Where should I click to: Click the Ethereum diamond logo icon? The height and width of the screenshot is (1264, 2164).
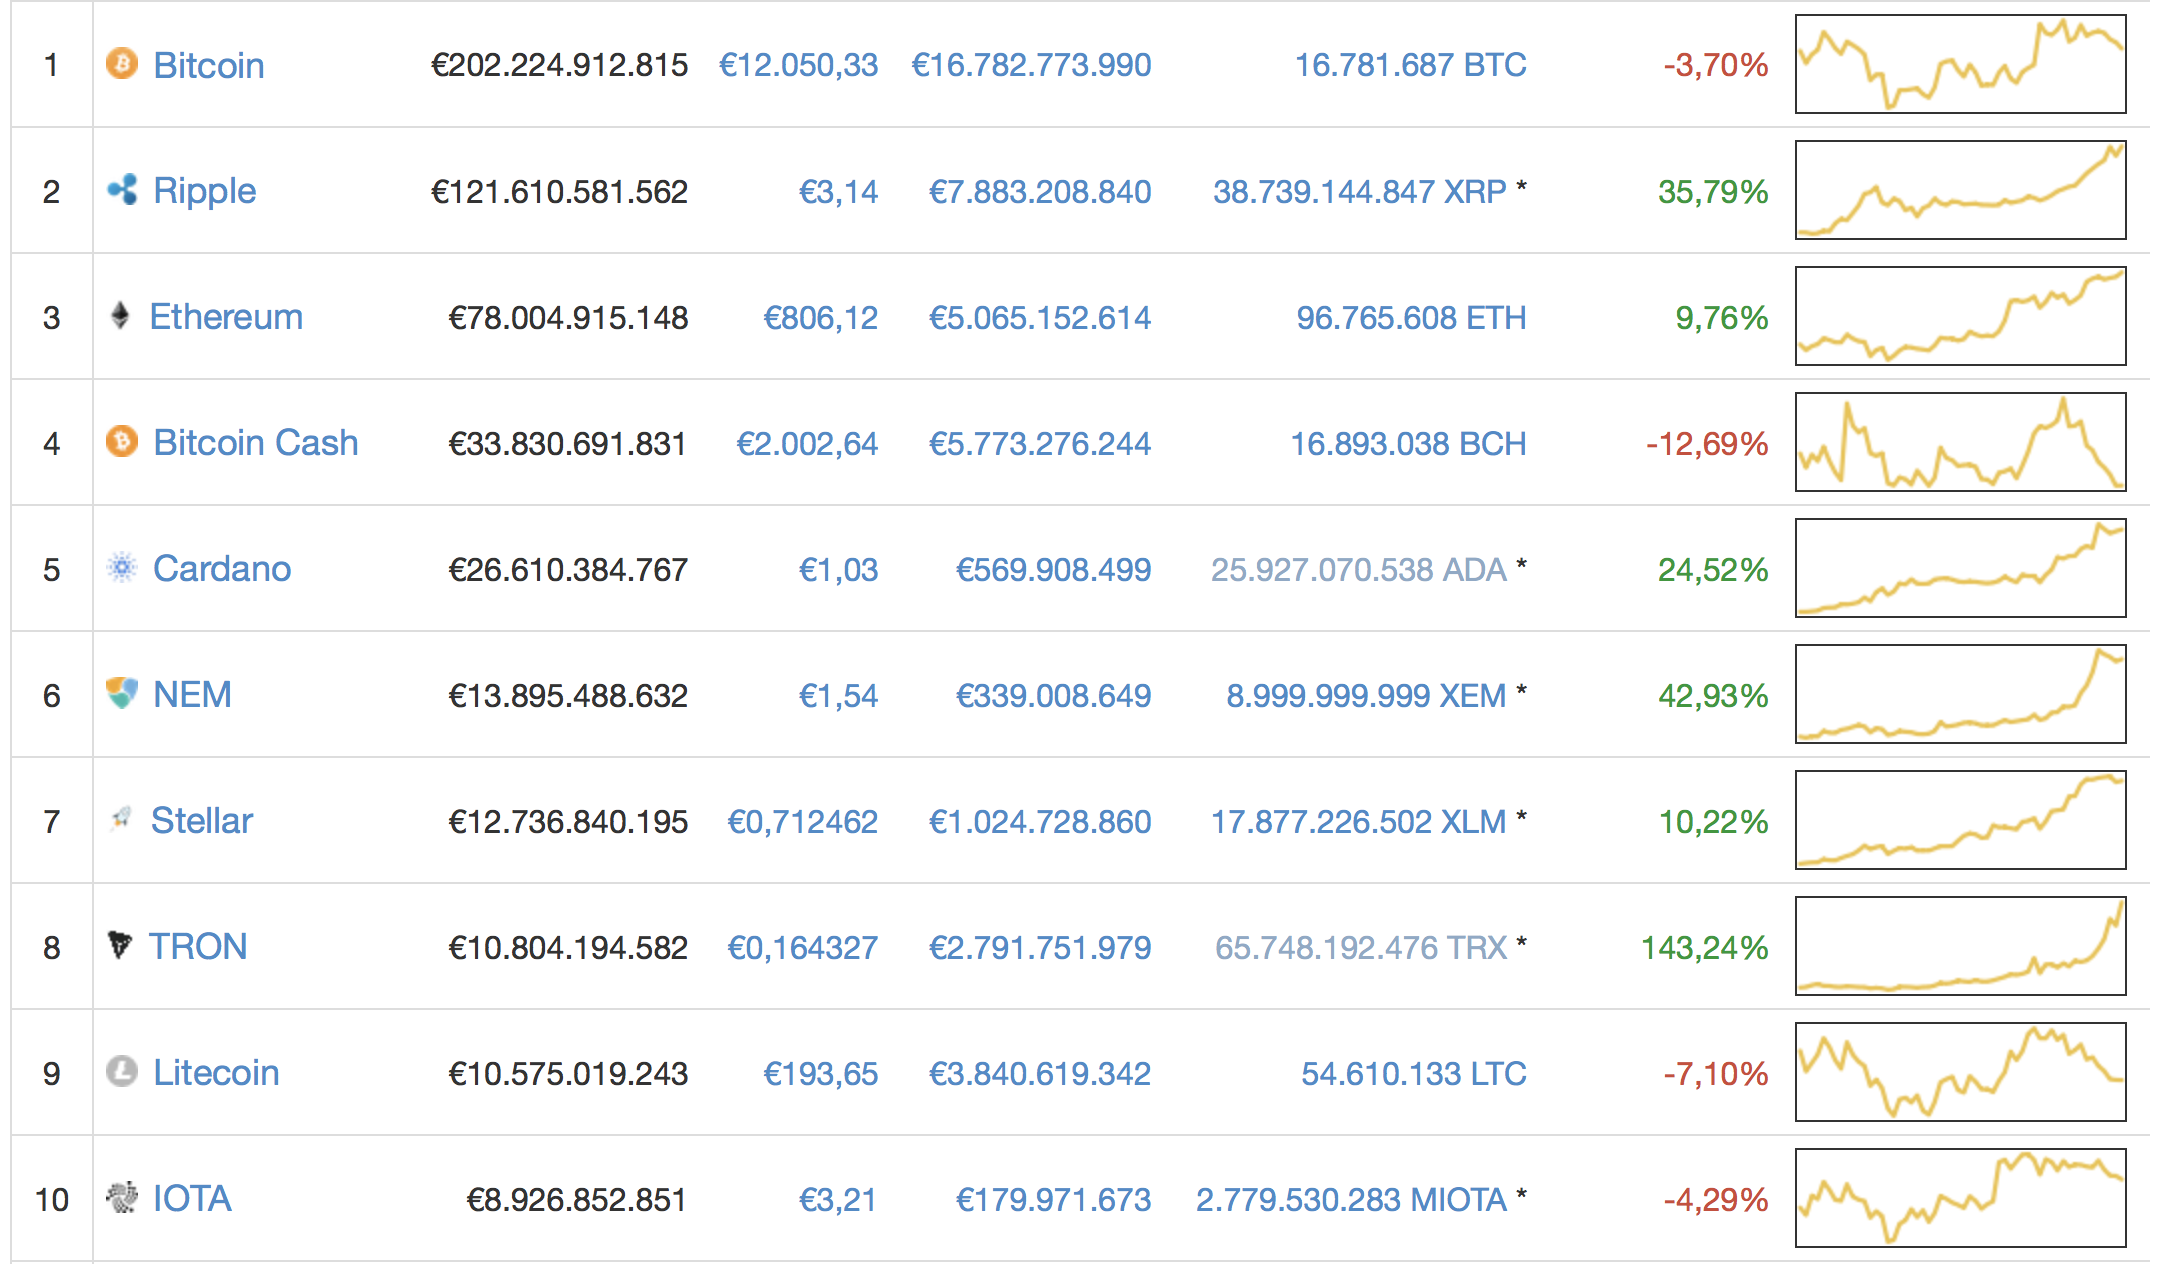[x=120, y=316]
